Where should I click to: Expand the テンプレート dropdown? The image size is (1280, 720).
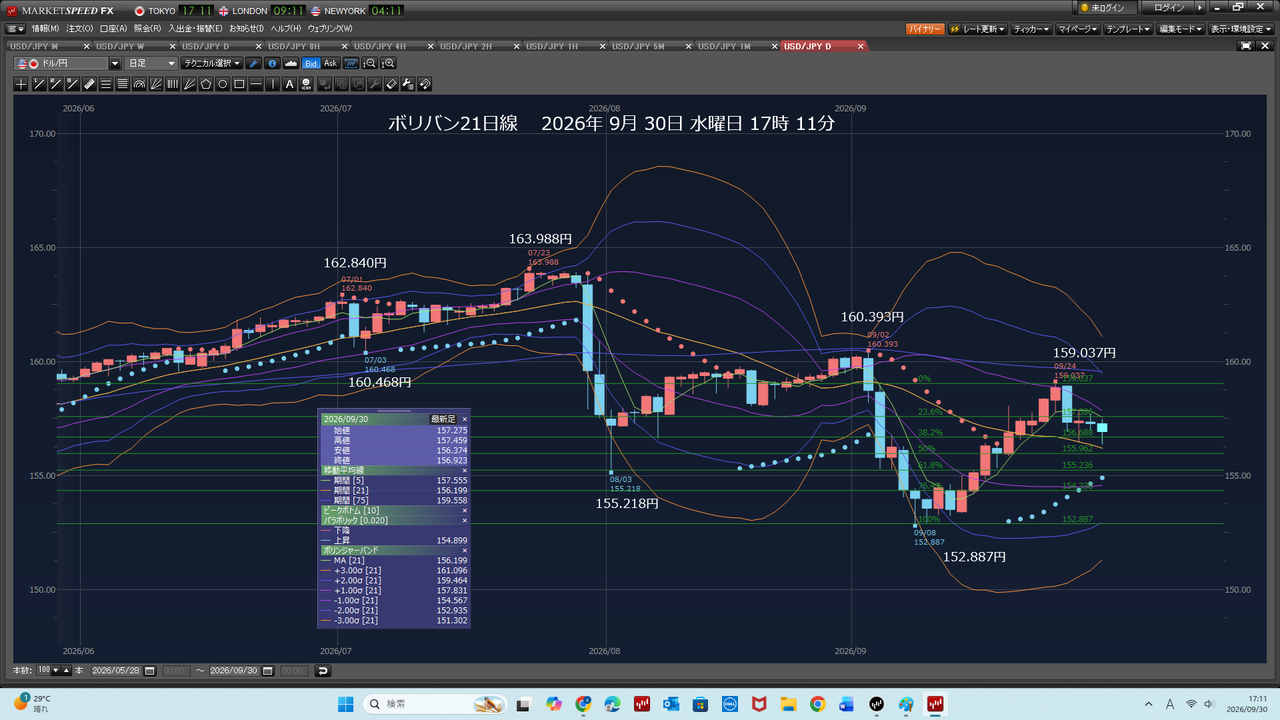1130,29
